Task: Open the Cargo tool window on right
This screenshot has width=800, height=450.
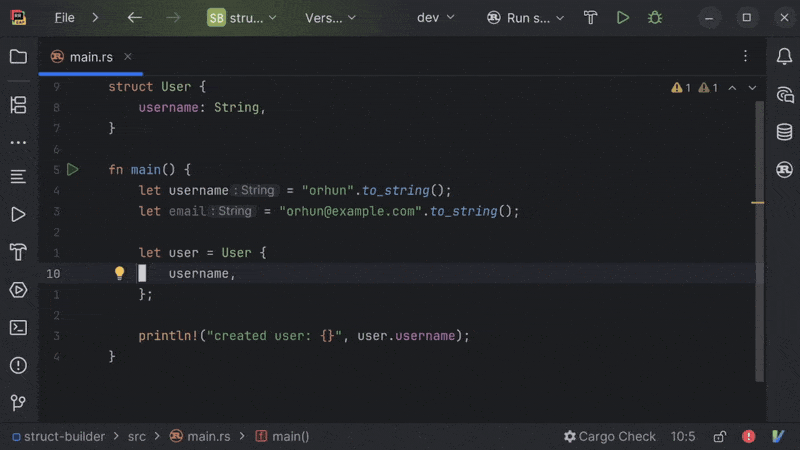Action: (x=784, y=169)
